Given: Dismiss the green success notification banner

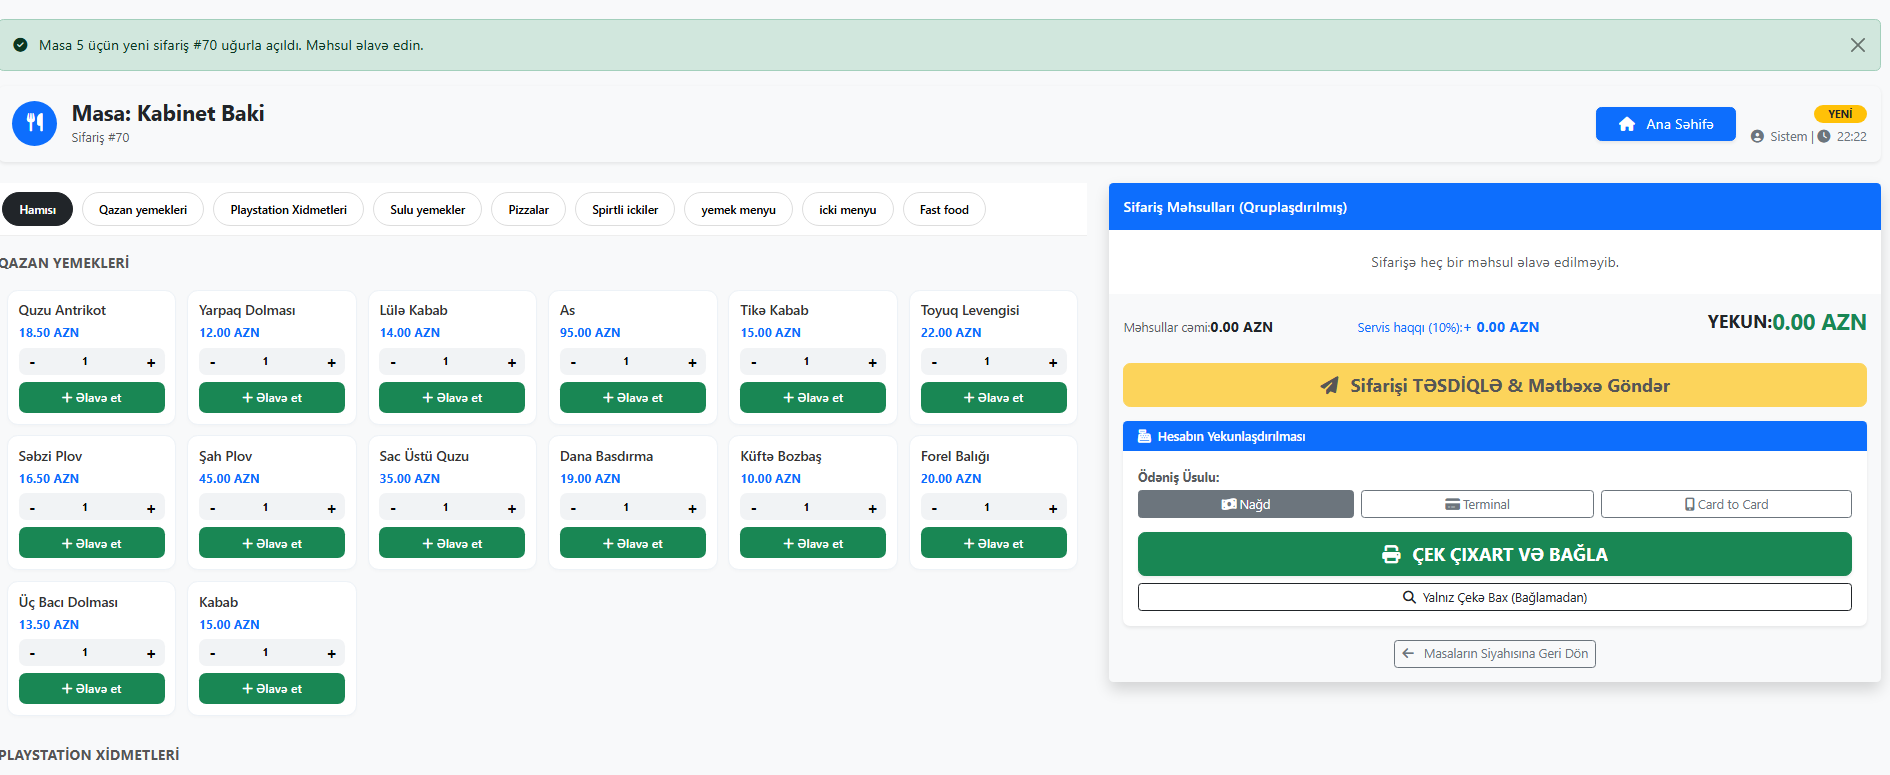Looking at the screenshot, I should point(1857,45).
